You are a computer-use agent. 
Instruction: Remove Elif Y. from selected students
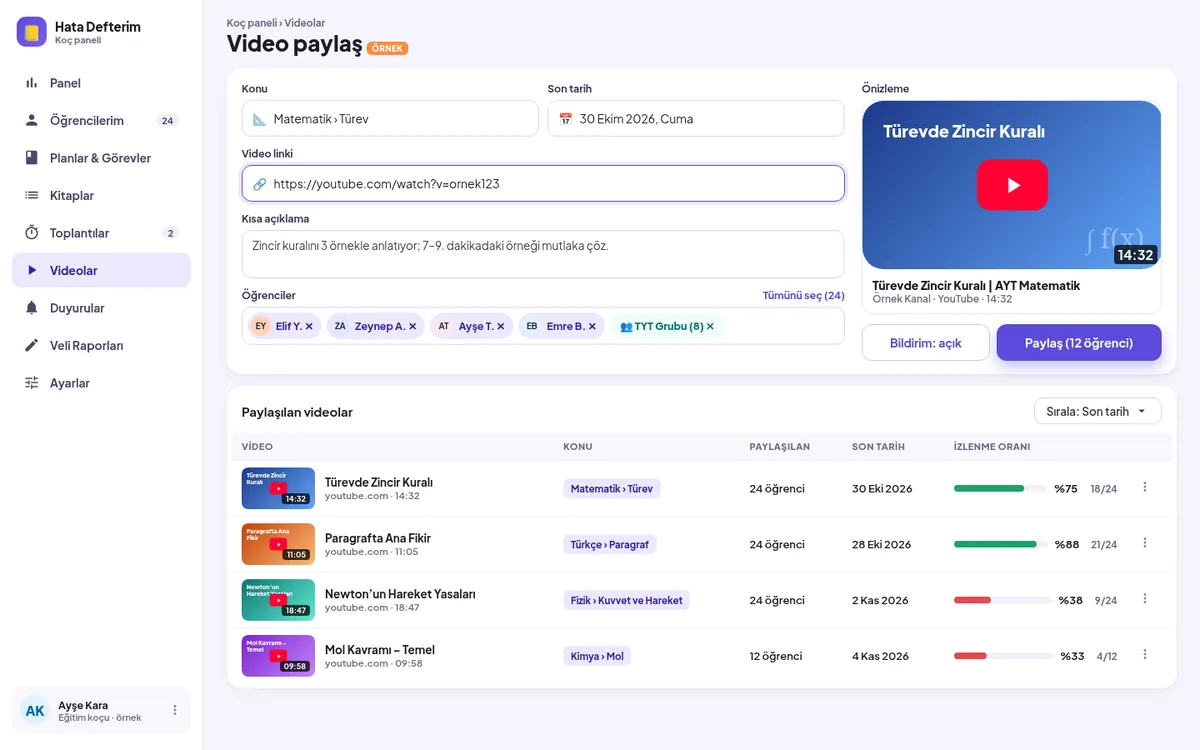pyautogui.click(x=309, y=327)
